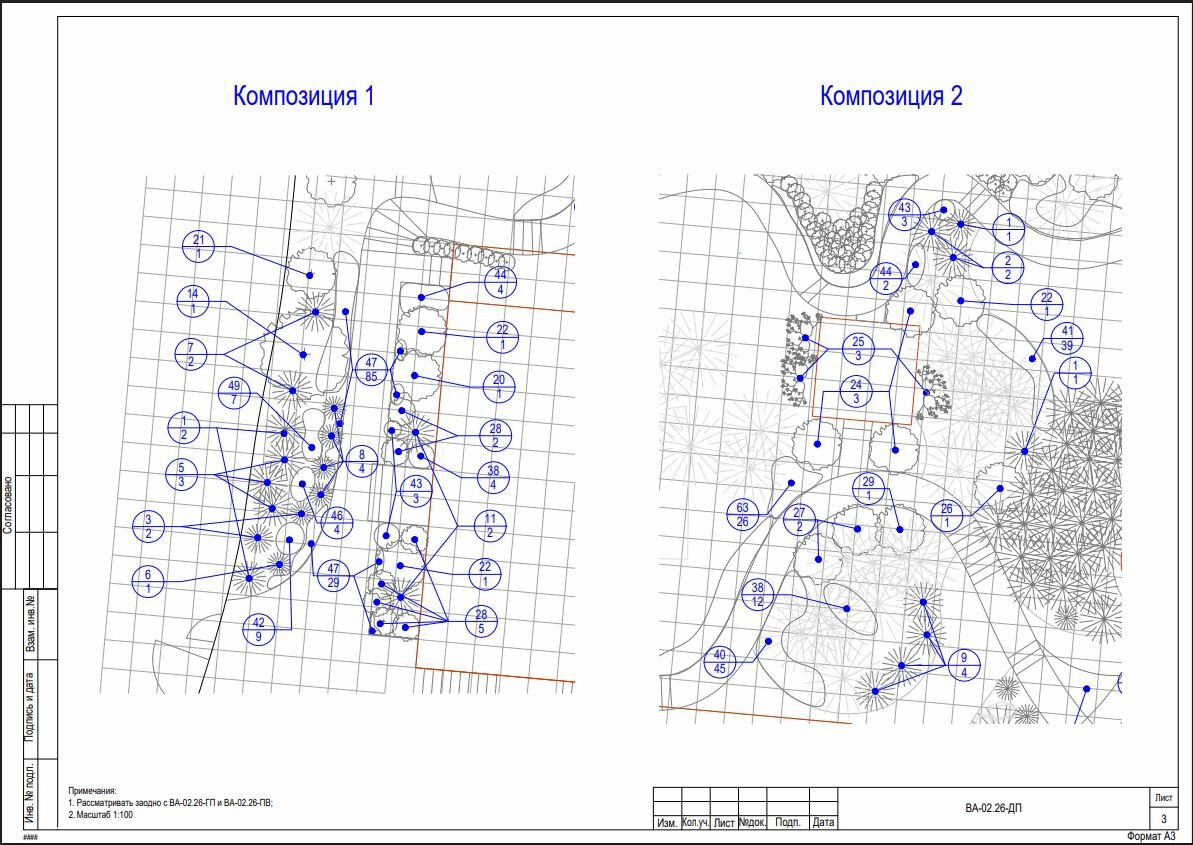
Task: Select the callout labeled 41 over 39
Action: pyautogui.click(x=1067, y=338)
